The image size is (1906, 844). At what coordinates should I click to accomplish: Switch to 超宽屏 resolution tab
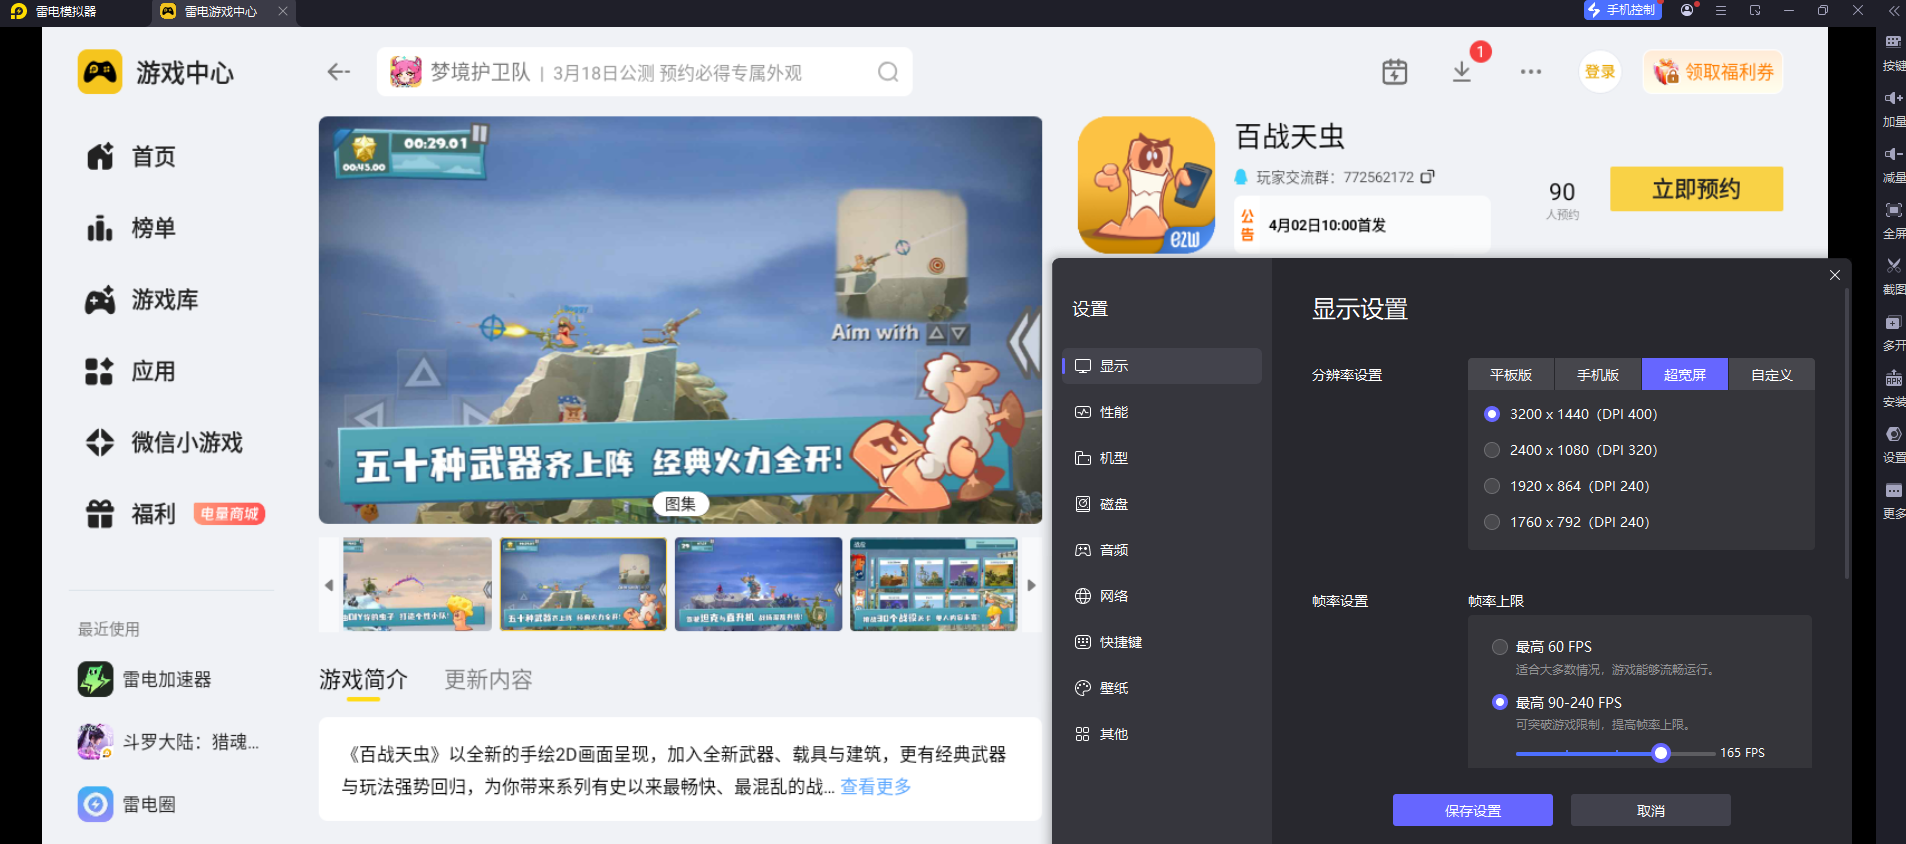[x=1685, y=374]
